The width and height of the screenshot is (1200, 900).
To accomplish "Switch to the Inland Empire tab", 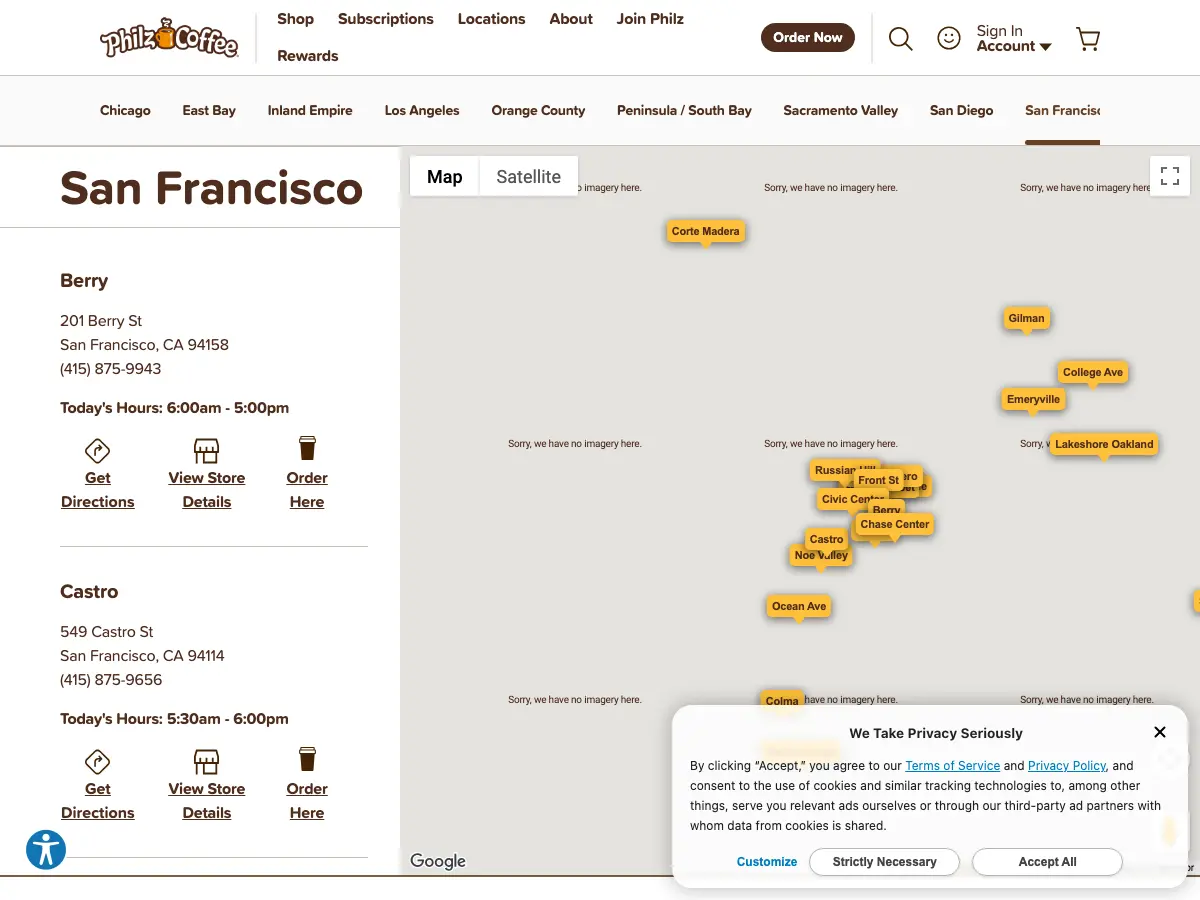I will 310,111.
